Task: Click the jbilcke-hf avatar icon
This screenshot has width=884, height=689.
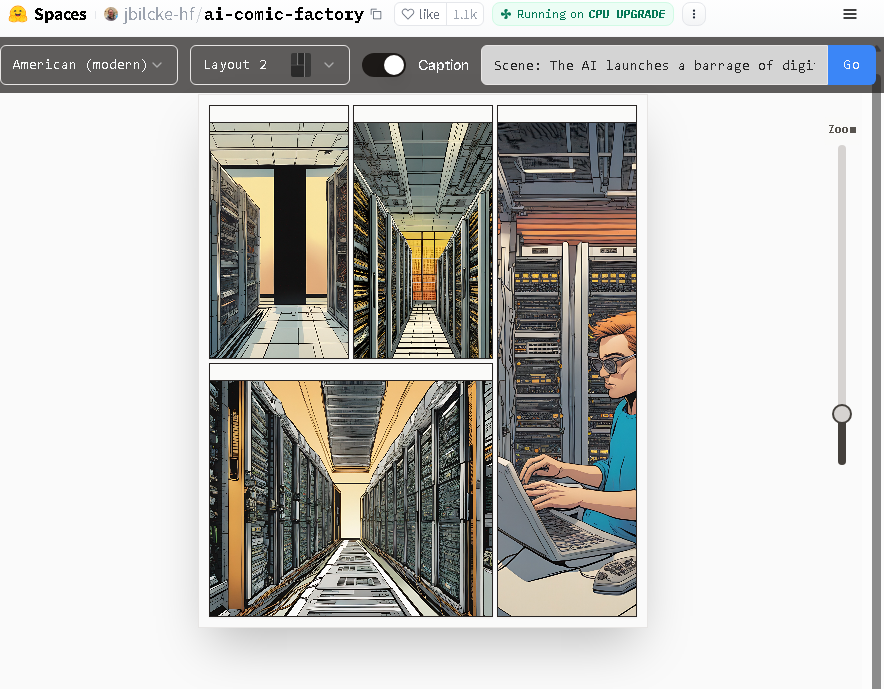Action: [x=111, y=14]
